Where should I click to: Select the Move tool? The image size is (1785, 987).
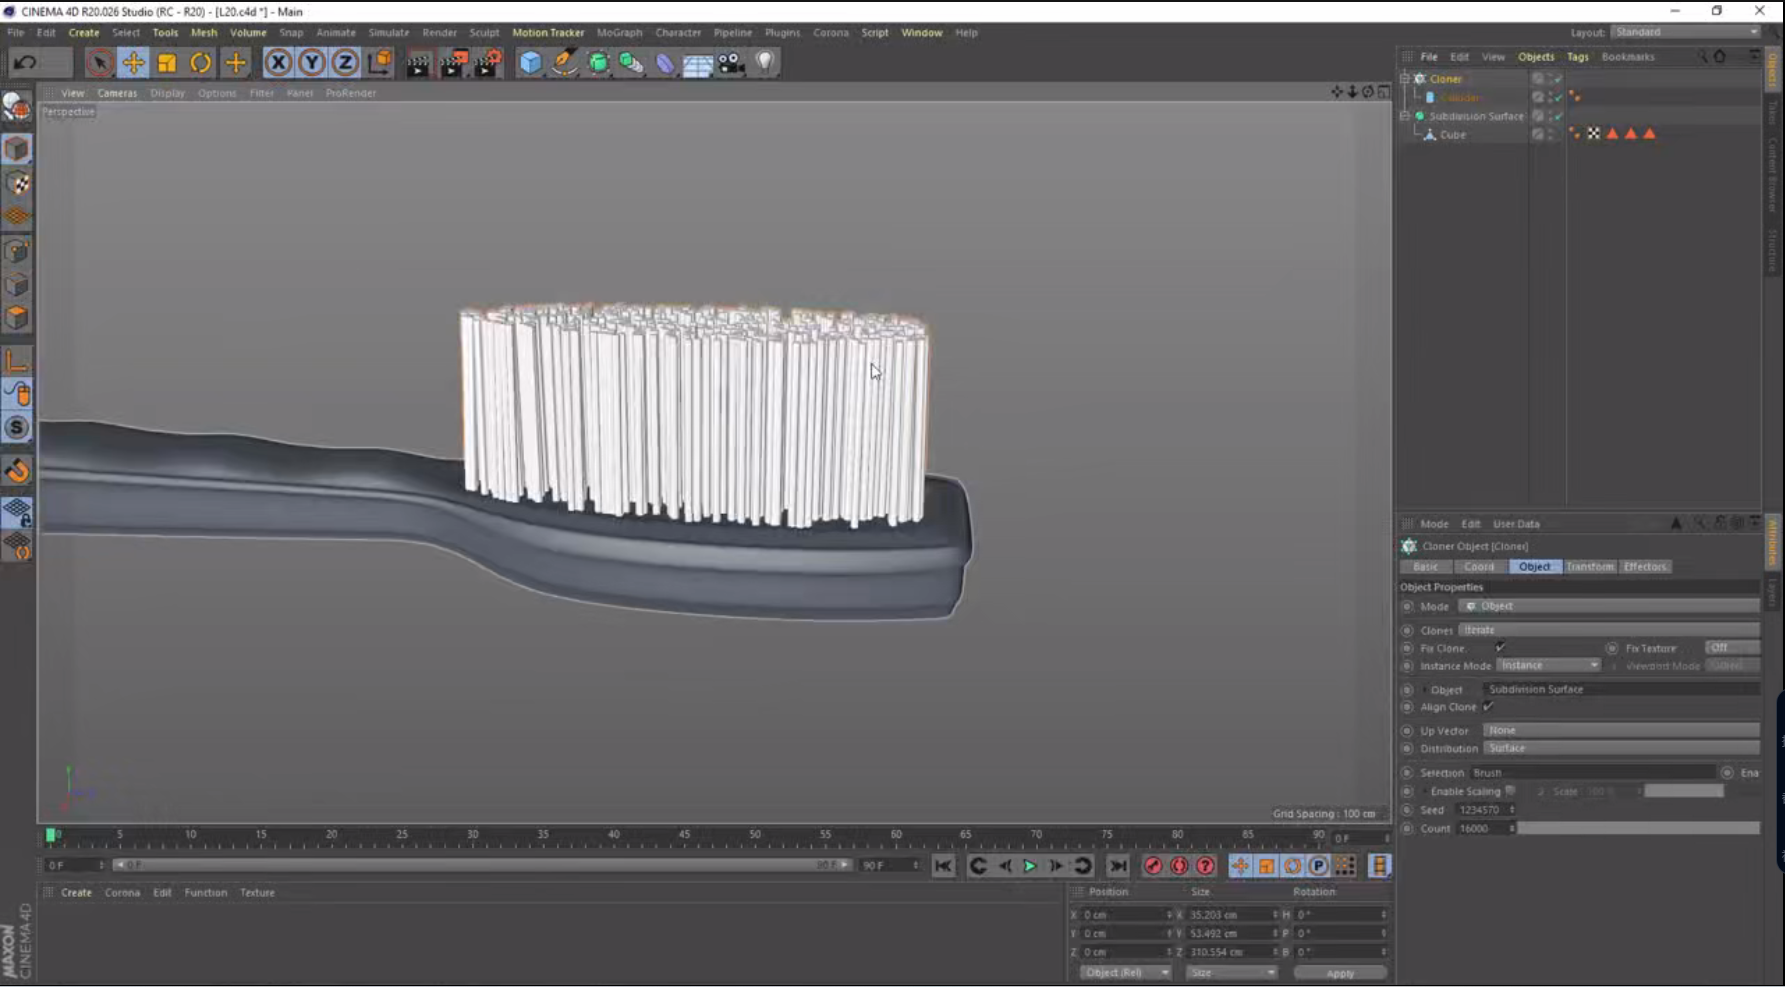[133, 62]
